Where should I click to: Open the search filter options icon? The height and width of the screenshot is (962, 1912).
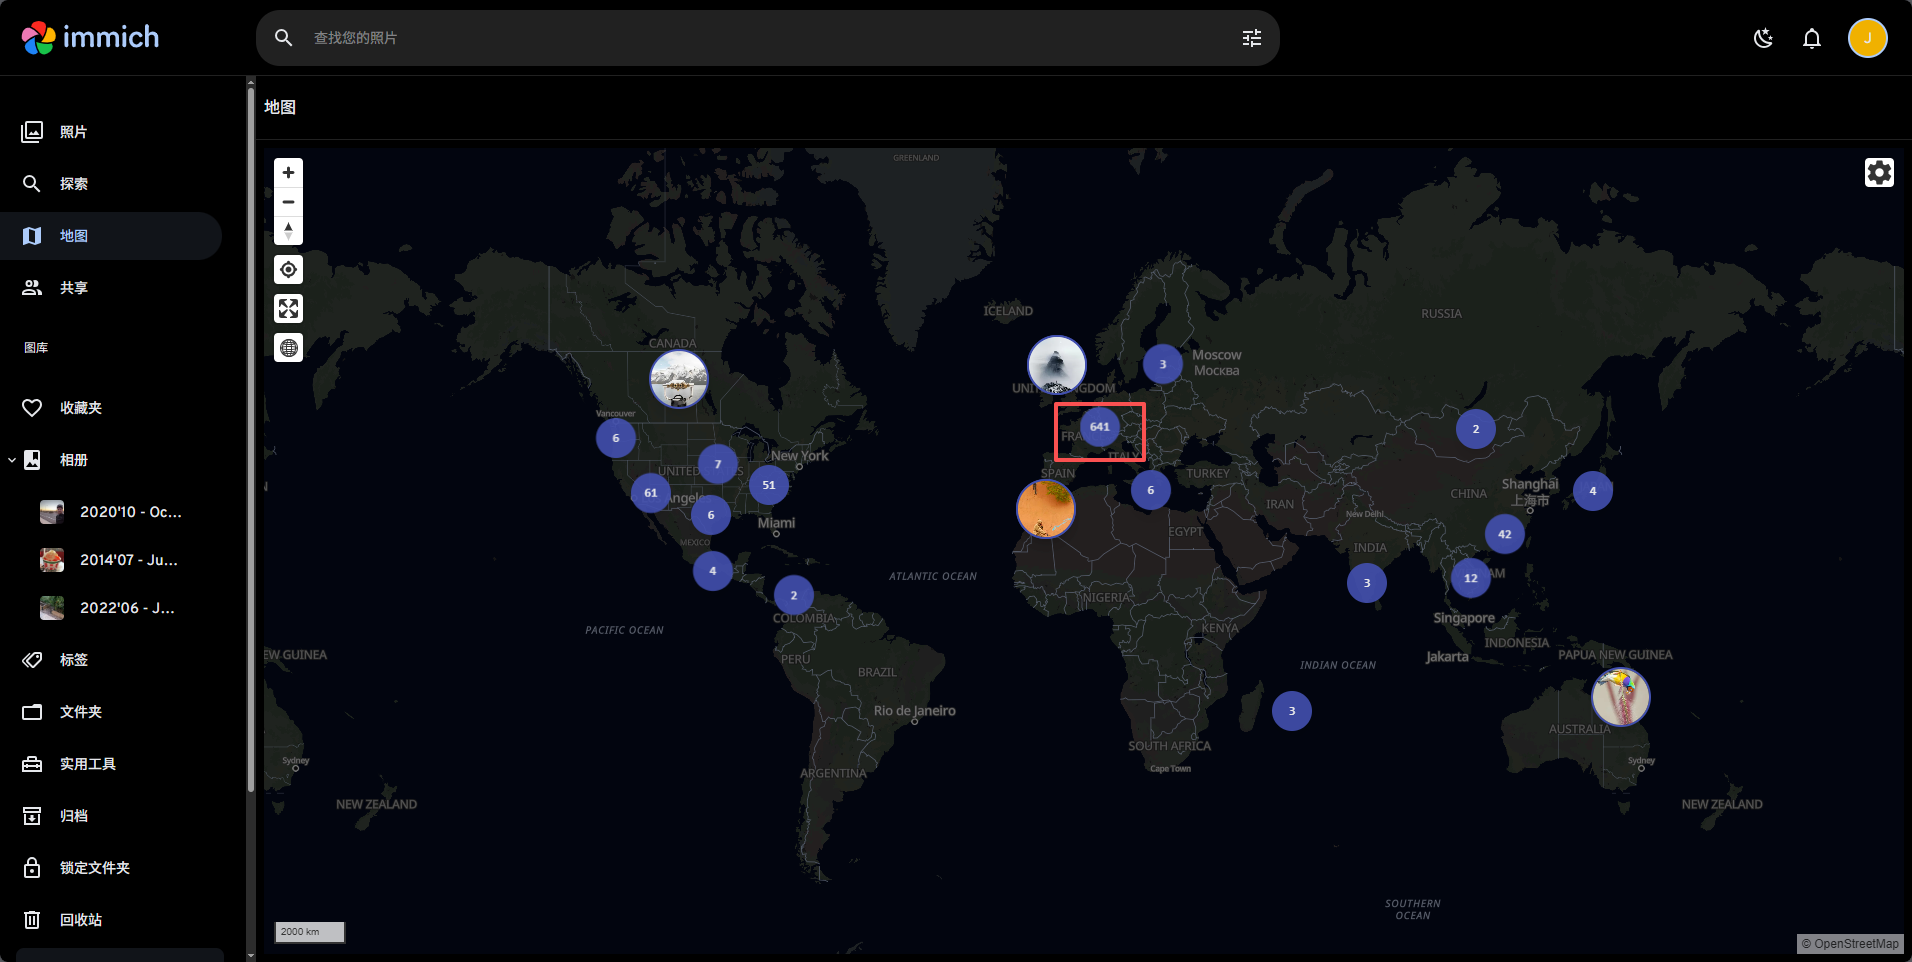point(1252,38)
